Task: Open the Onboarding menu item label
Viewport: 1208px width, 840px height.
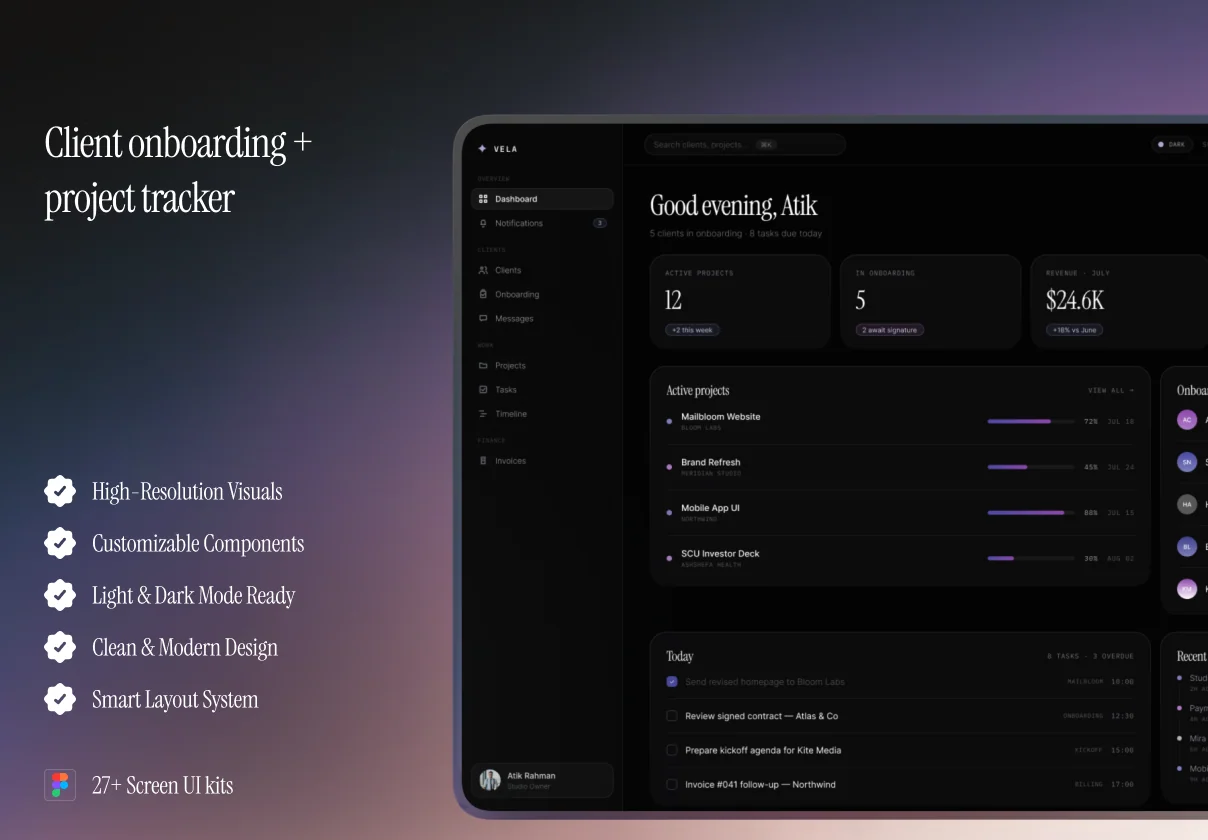Action: 517,294
